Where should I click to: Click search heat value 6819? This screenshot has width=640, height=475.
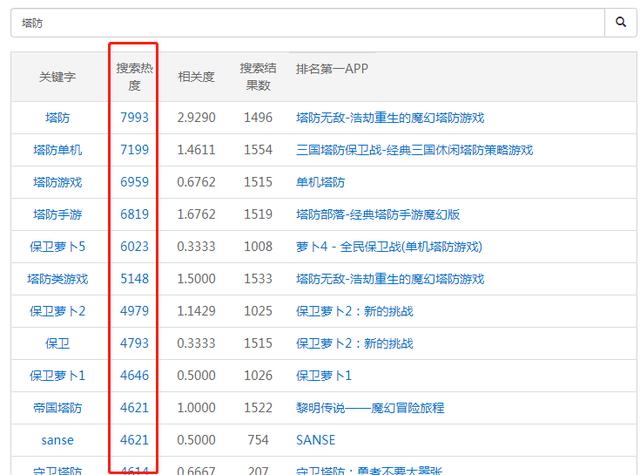click(134, 214)
